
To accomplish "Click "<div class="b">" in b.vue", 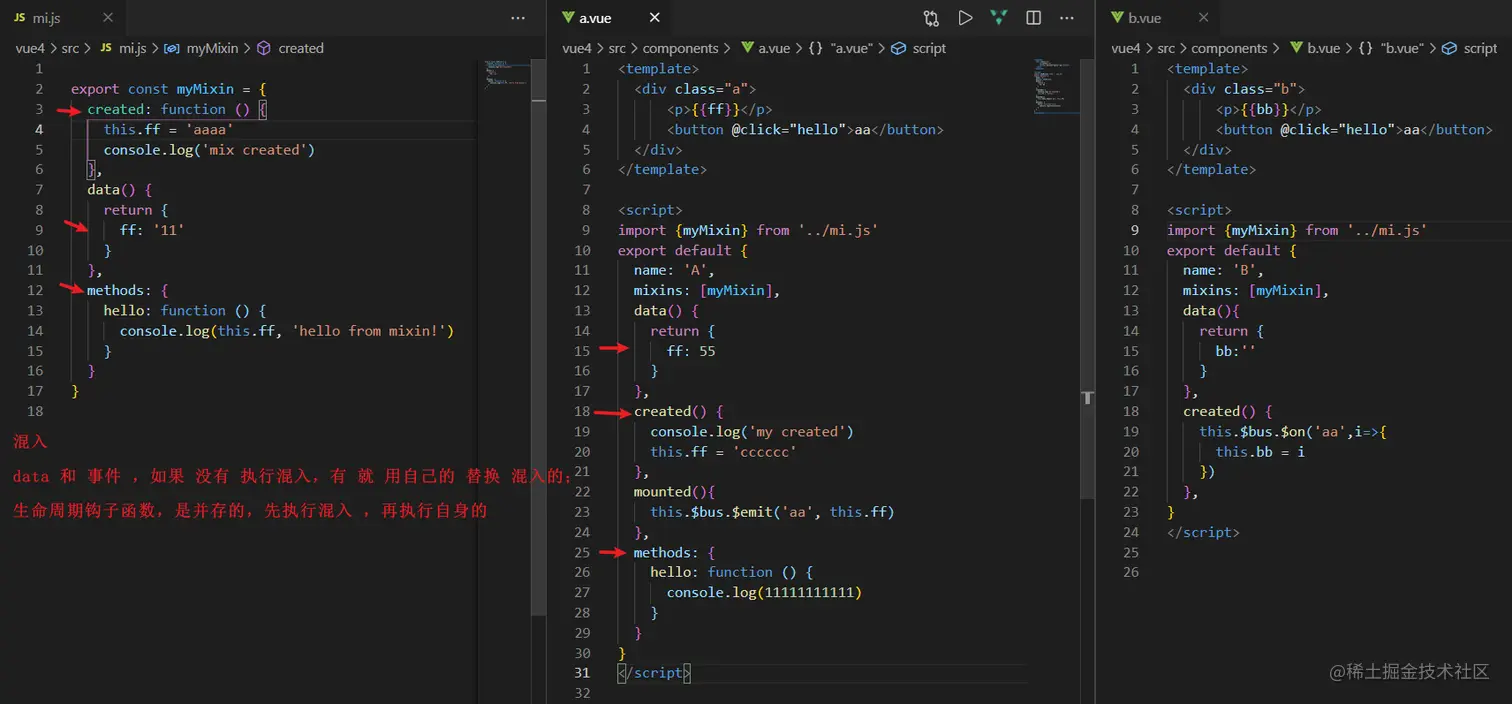I will coord(1244,89).
